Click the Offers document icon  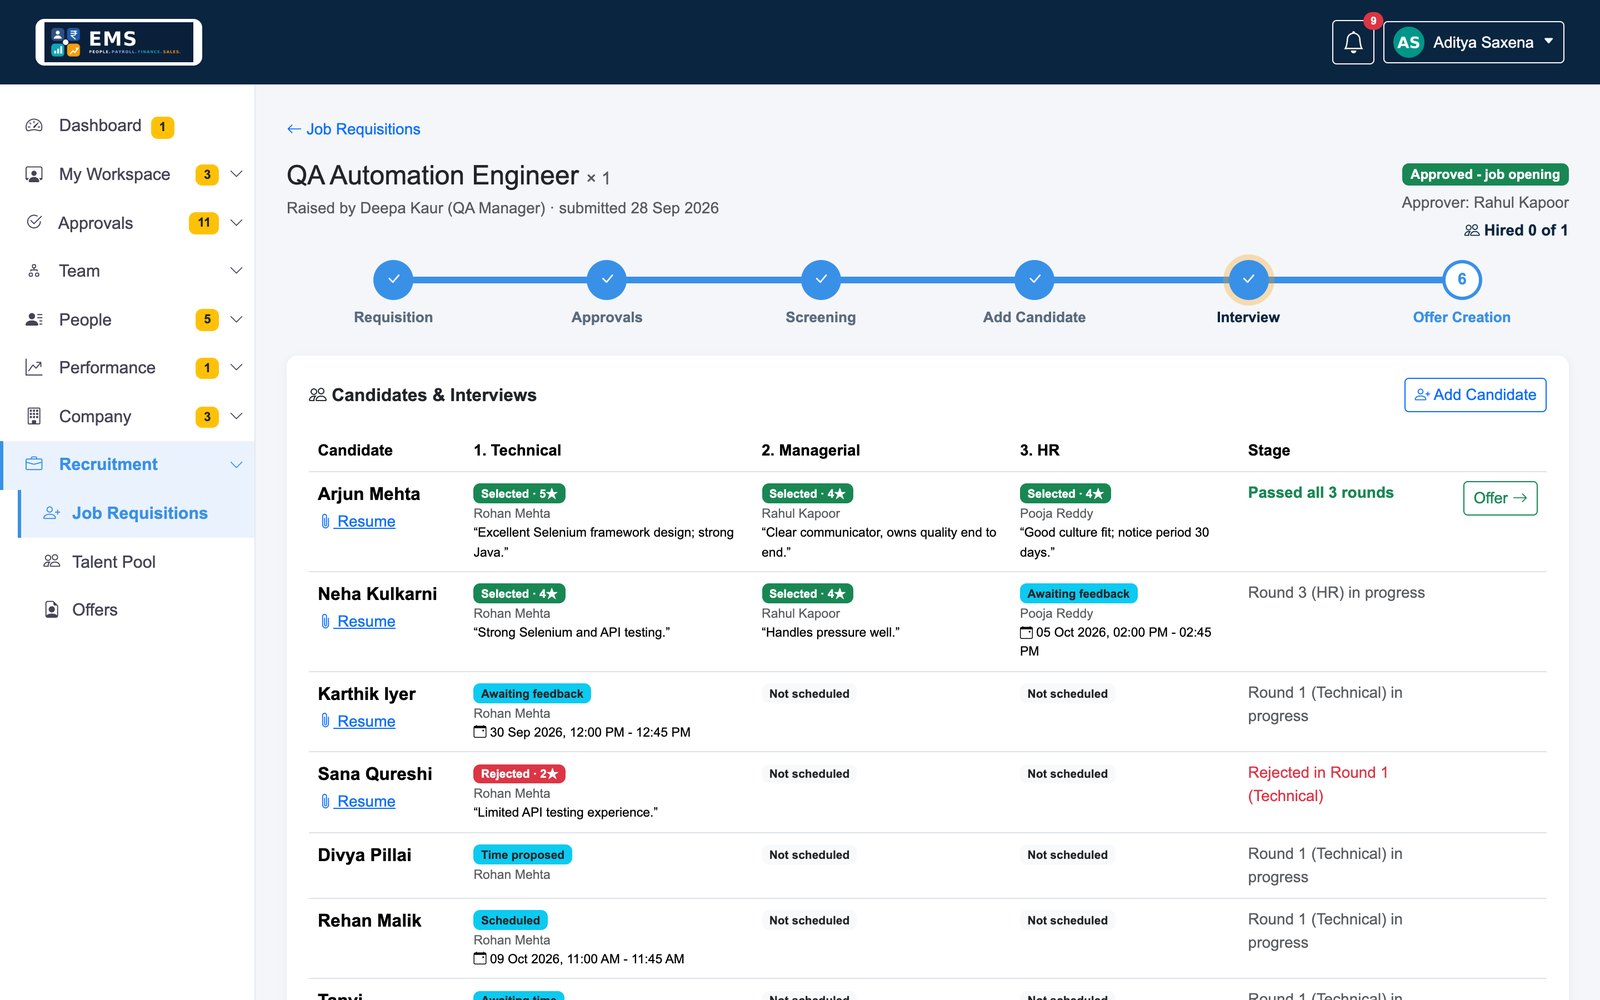point(52,610)
